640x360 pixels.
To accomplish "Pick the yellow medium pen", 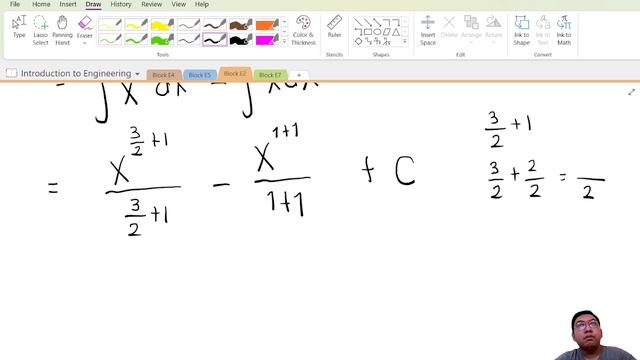I will [136, 24].
